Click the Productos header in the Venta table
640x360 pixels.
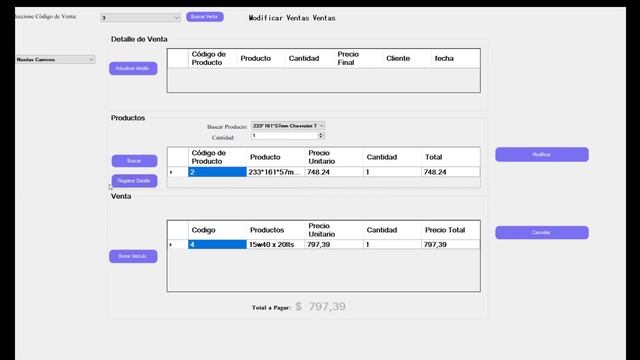click(276, 230)
